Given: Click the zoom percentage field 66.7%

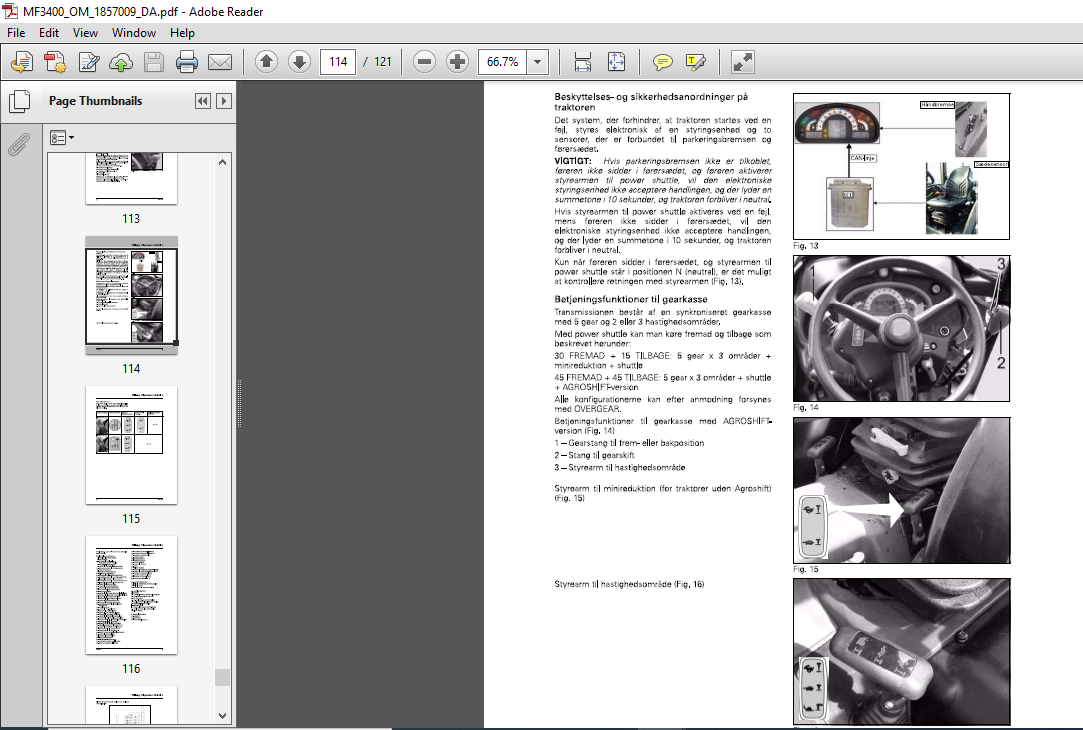Looking at the screenshot, I should 502,61.
